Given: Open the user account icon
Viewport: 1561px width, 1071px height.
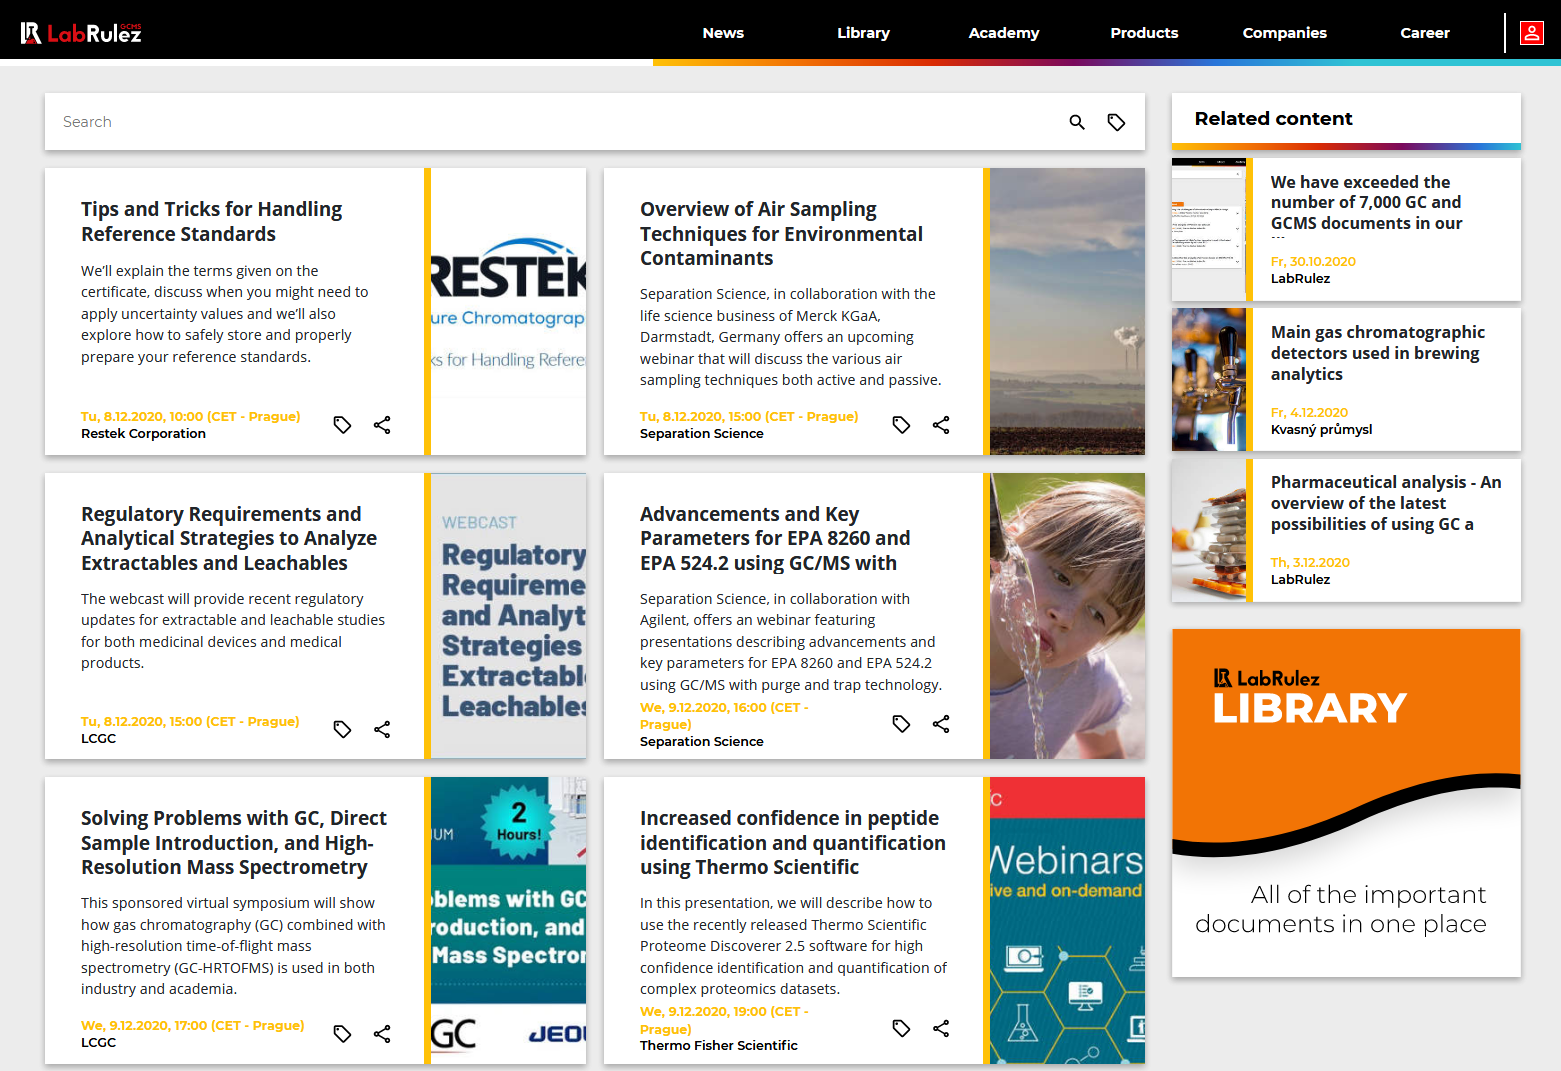Looking at the screenshot, I should [x=1531, y=33].
